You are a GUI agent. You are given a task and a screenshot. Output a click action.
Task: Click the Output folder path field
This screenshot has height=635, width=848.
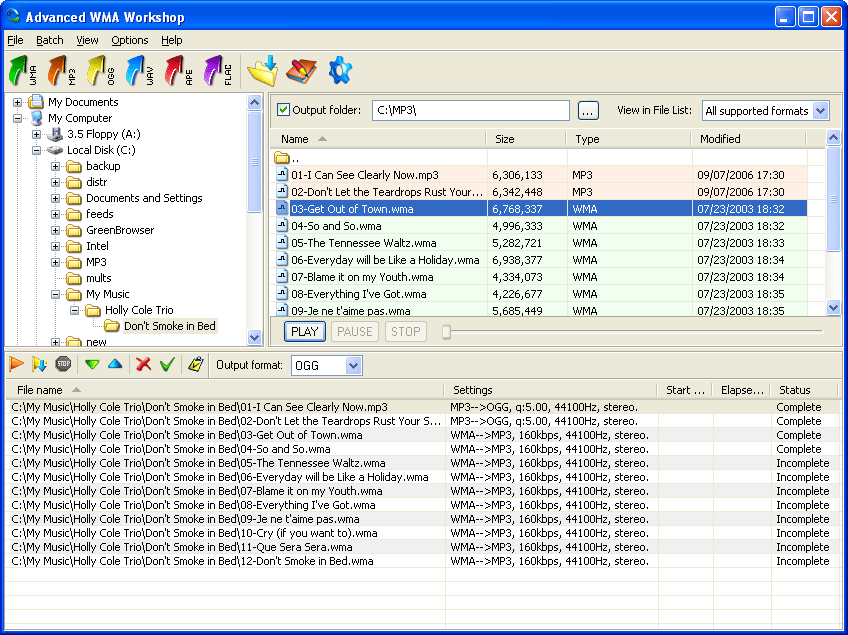(471, 110)
